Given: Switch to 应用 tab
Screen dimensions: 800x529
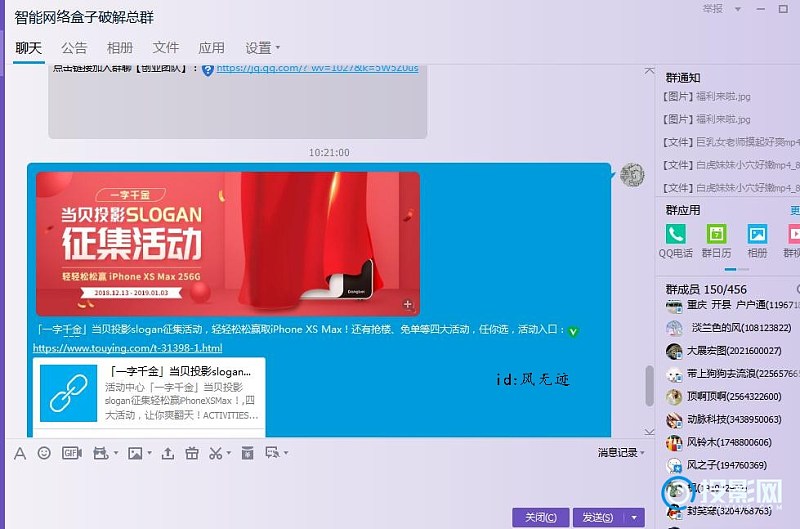Looking at the screenshot, I should pos(211,48).
